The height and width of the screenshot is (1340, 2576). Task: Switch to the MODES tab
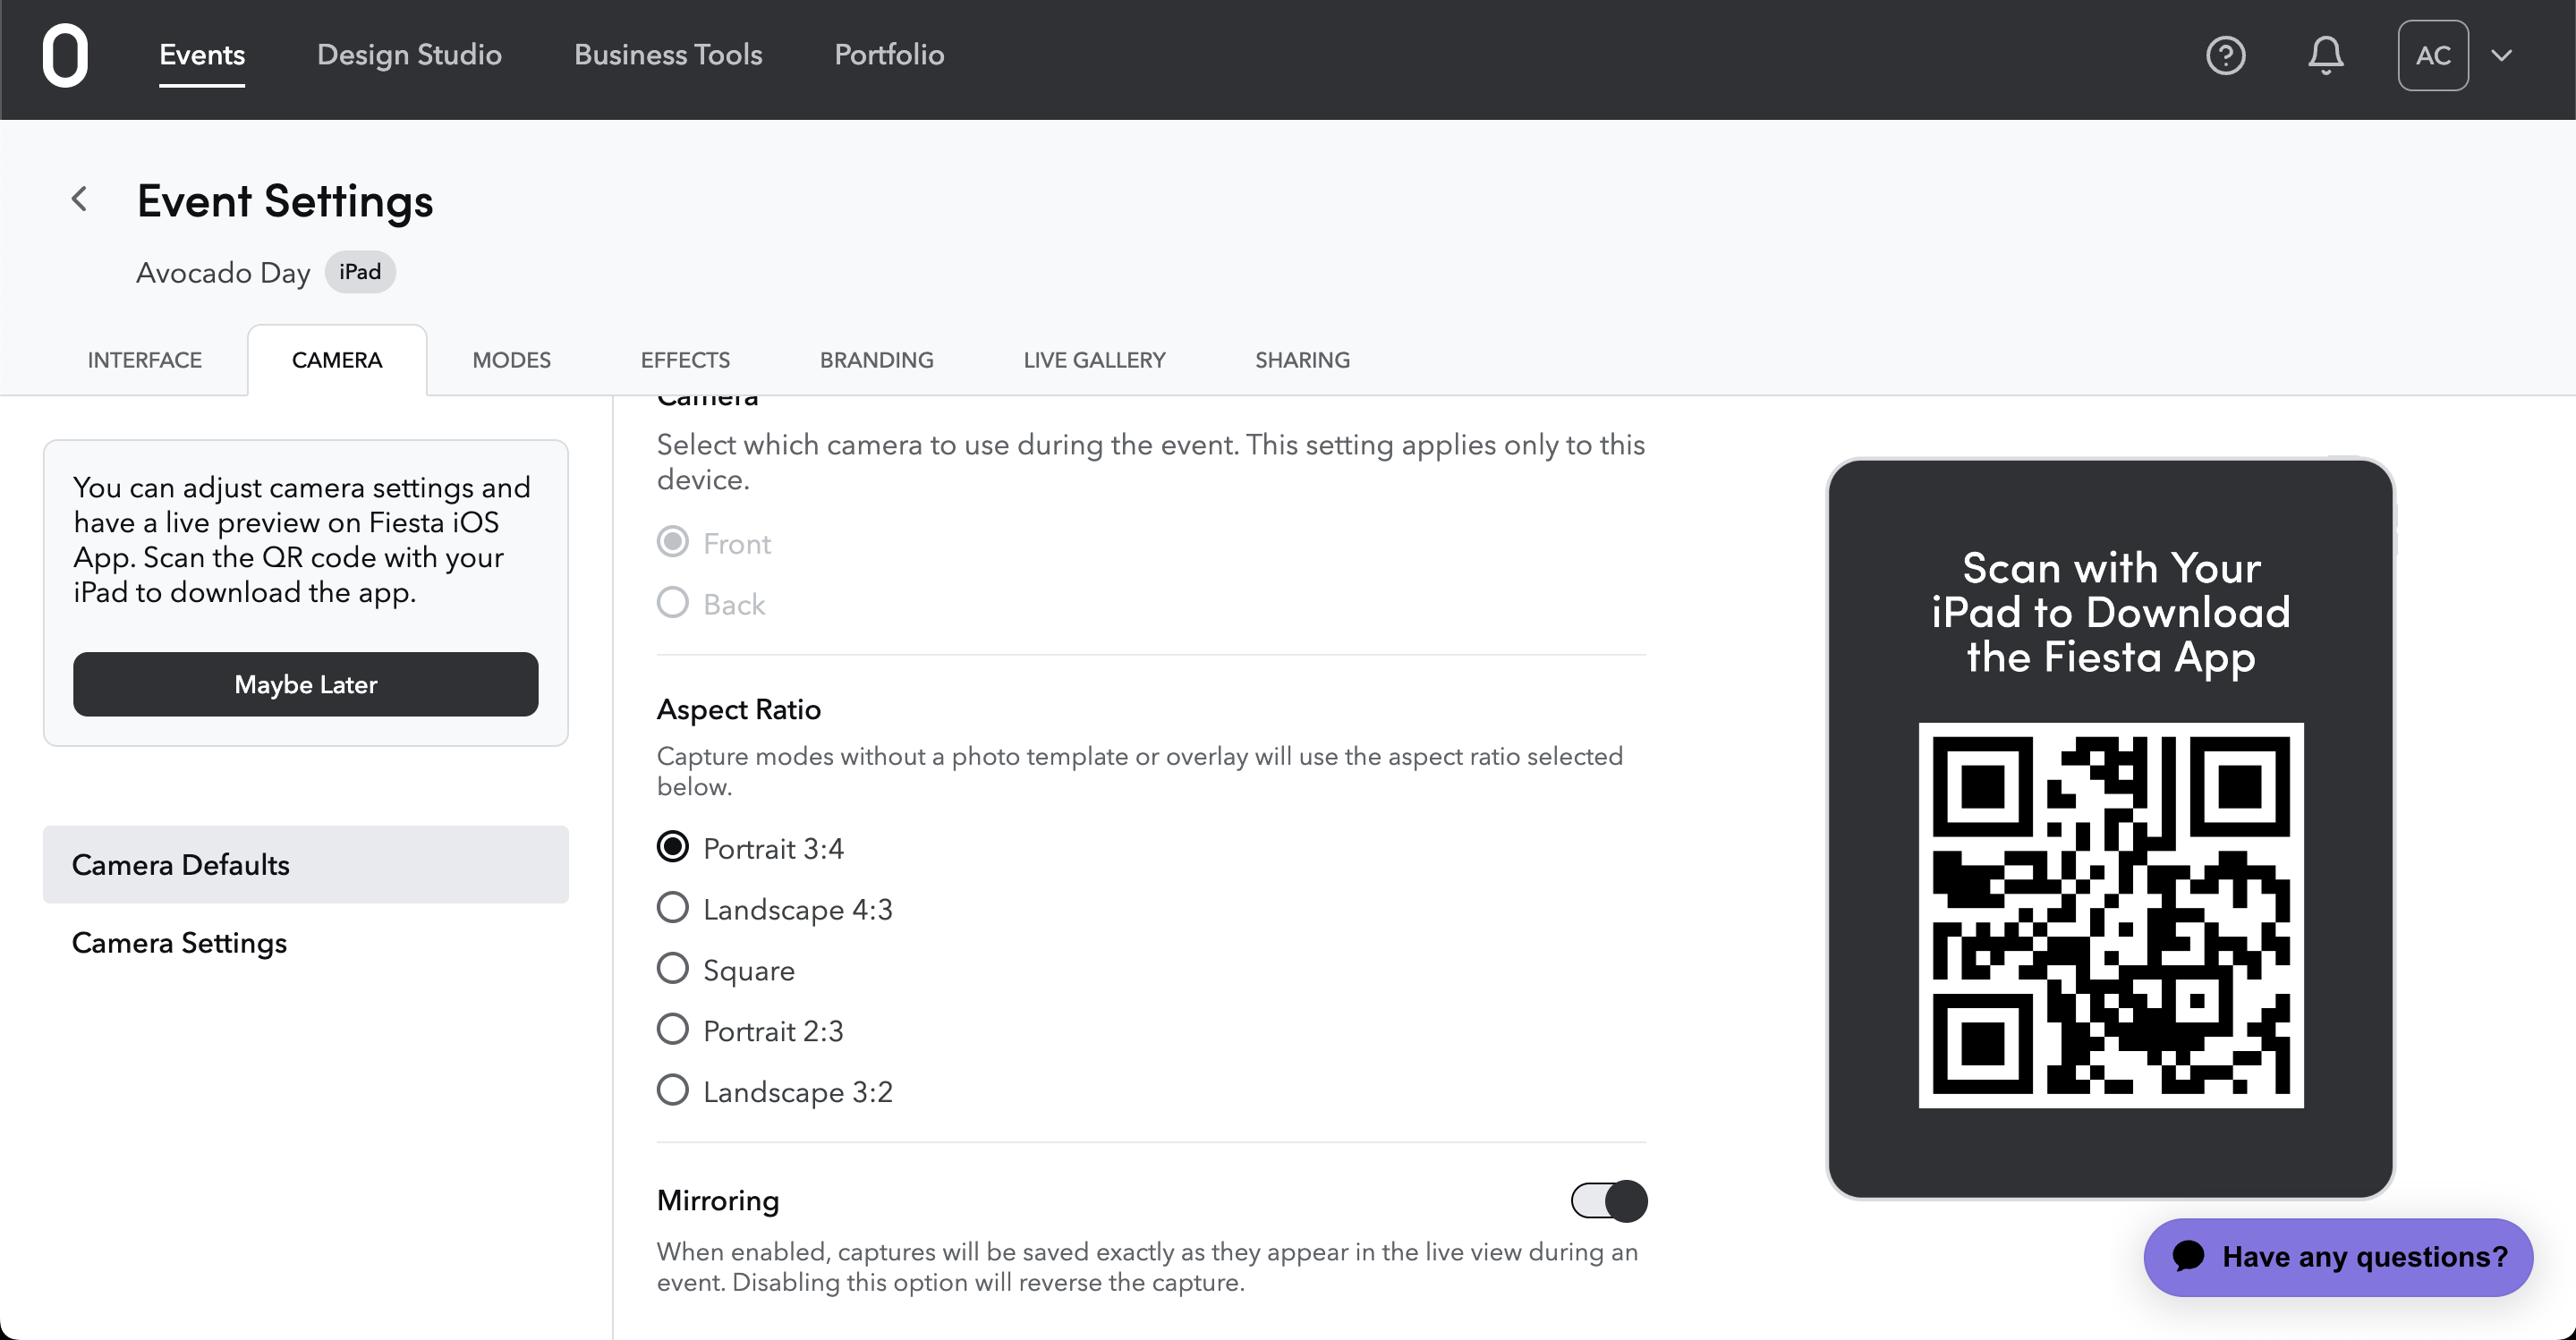tap(511, 360)
